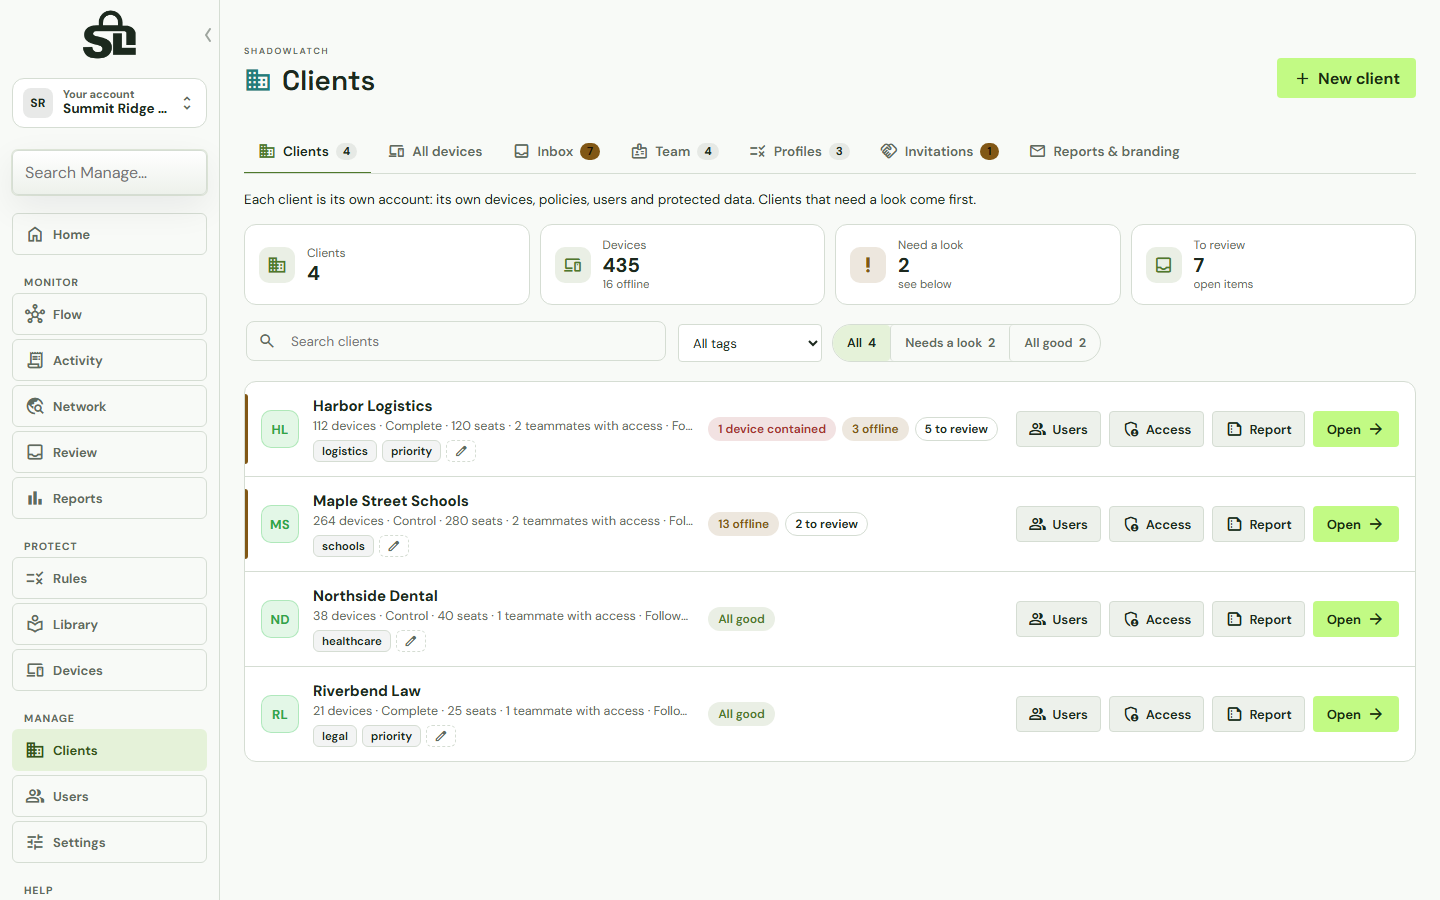Click the MS avatar for Maple Street Schools
This screenshot has width=1440, height=900.
280,524
